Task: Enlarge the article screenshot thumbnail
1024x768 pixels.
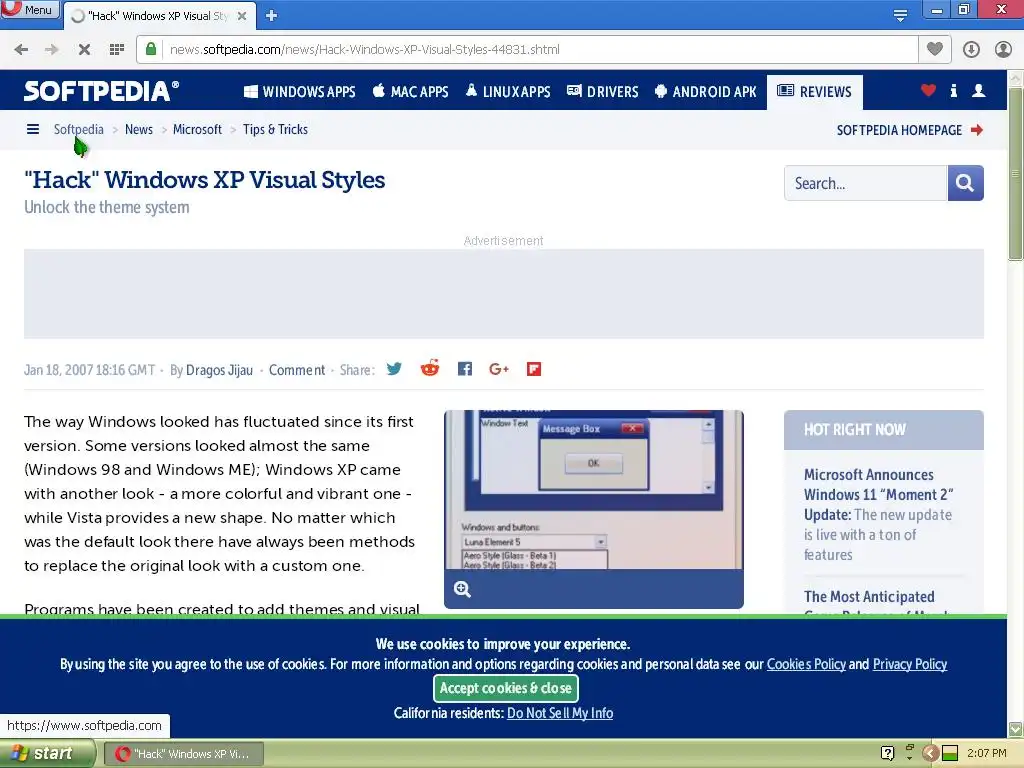Action: tap(594, 490)
